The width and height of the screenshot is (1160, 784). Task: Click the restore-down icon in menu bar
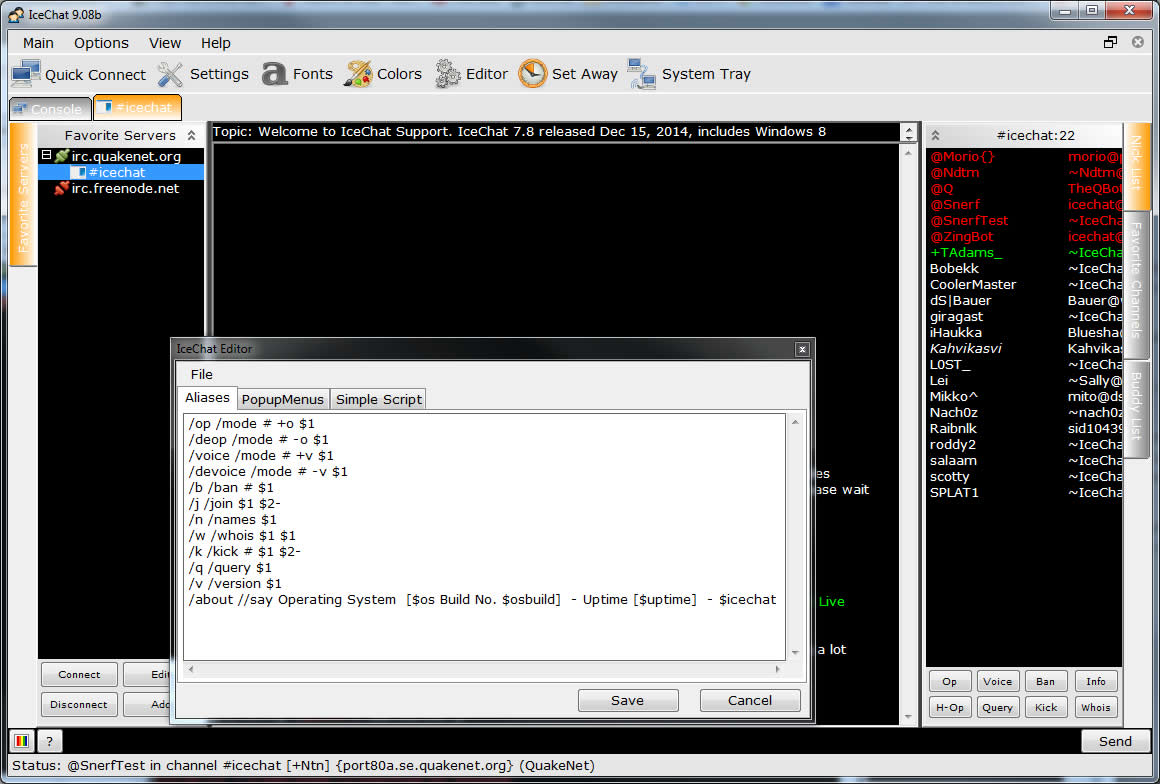1110,42
